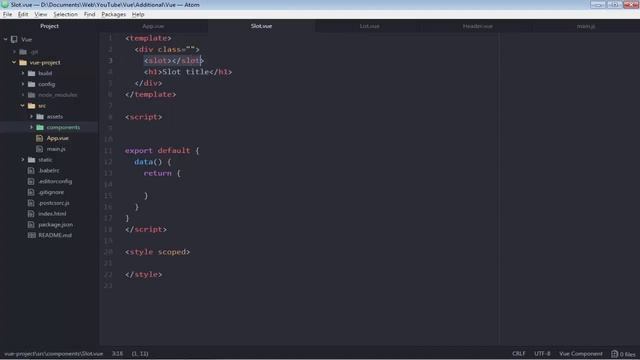Click the .gitignore file icon
Screen dimensions: 640x360
point(31,192)
